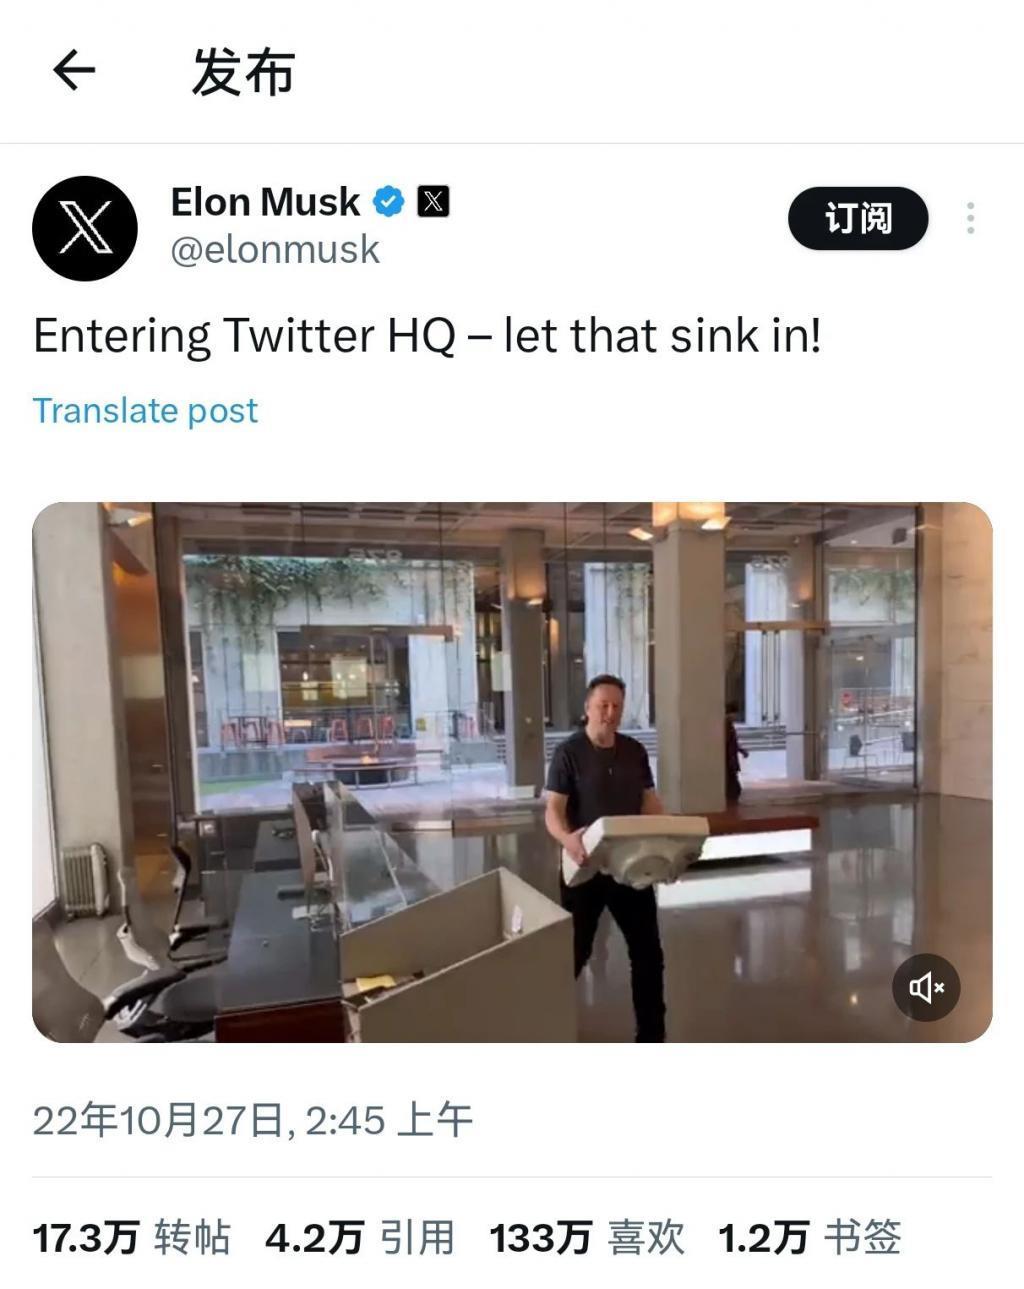The width and height of the screenshot is (1024, 1289).
Task: Unmute the video with the speaker icon
Action: [926, 988]
